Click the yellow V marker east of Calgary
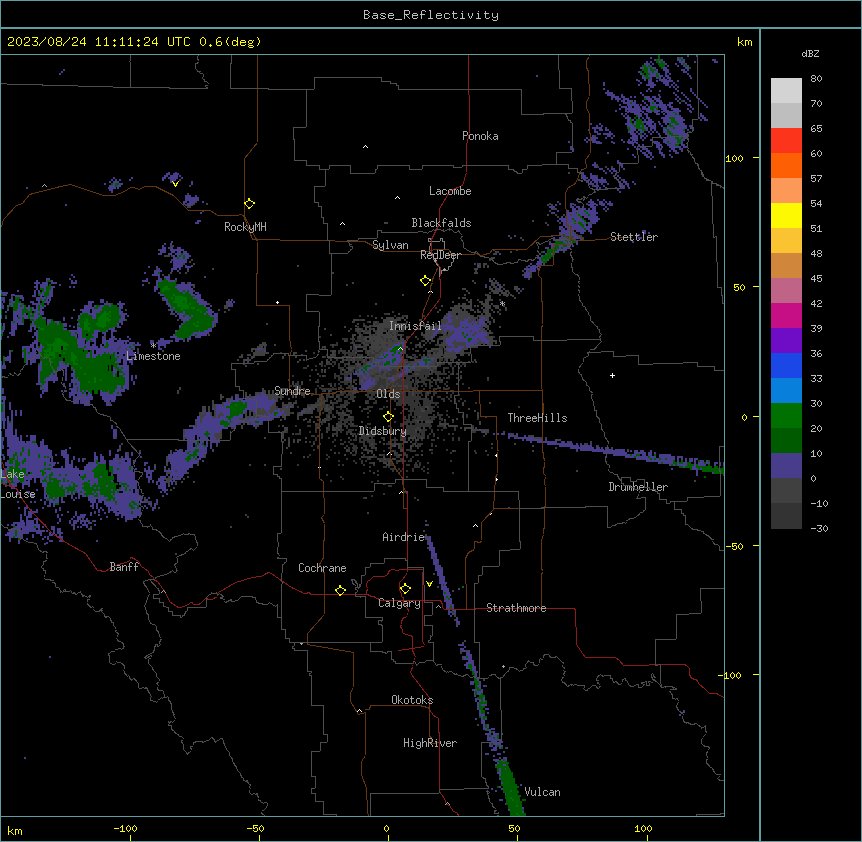 [429, 584]
